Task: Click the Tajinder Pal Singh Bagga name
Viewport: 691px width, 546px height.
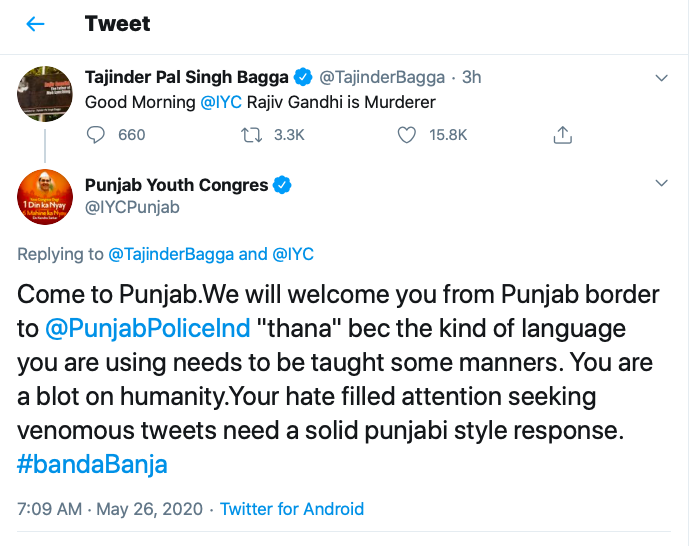Action: click(x=187, y=77)
